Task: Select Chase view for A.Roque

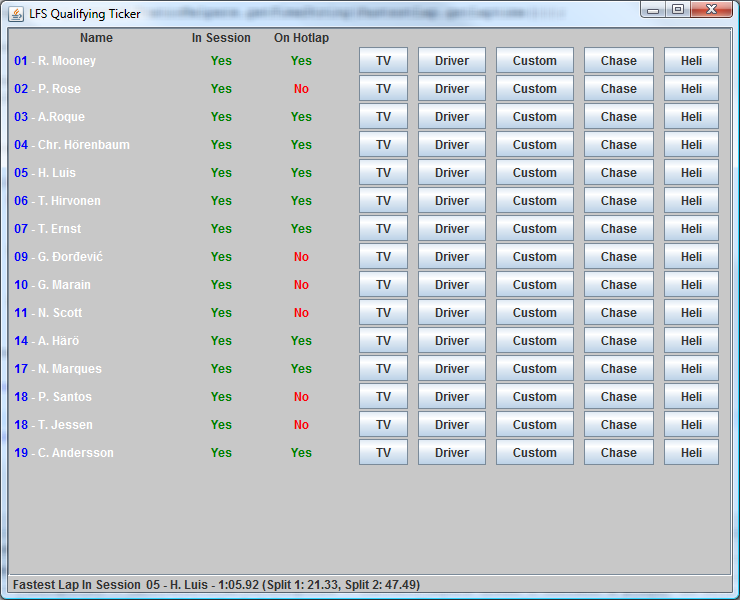Action: [619, 117]
